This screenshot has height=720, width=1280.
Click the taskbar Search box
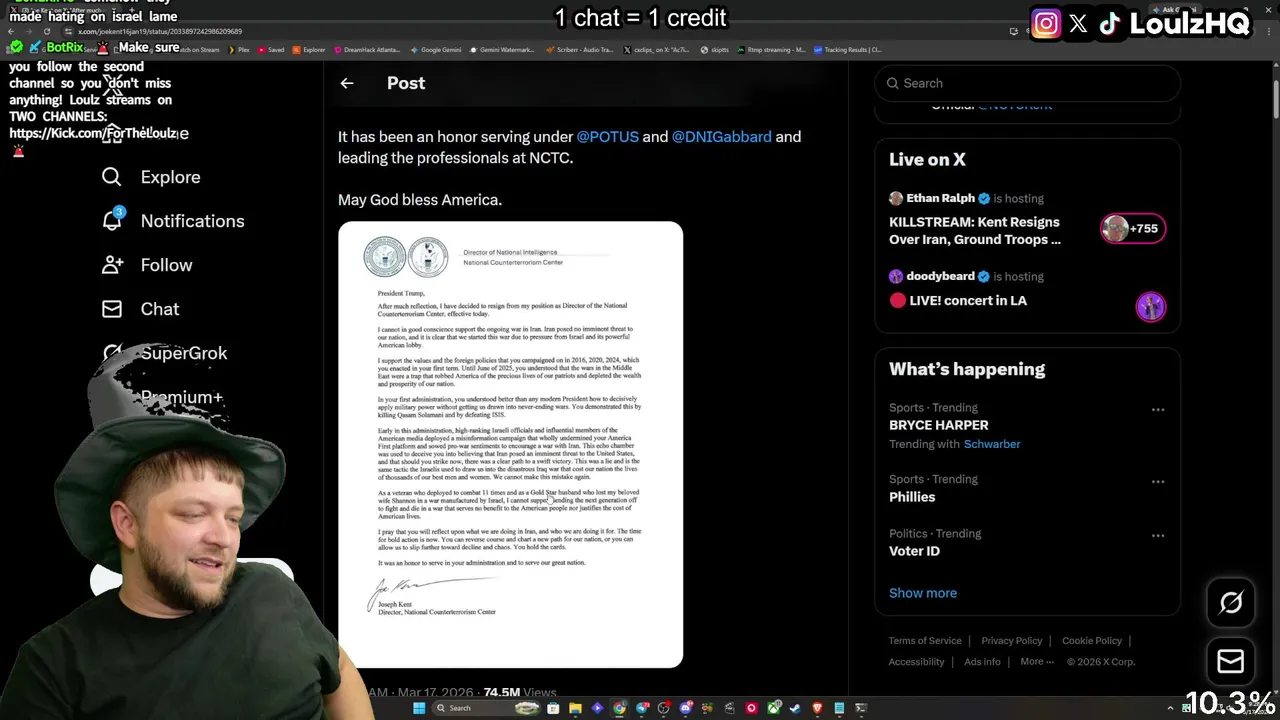coord(486,708)
